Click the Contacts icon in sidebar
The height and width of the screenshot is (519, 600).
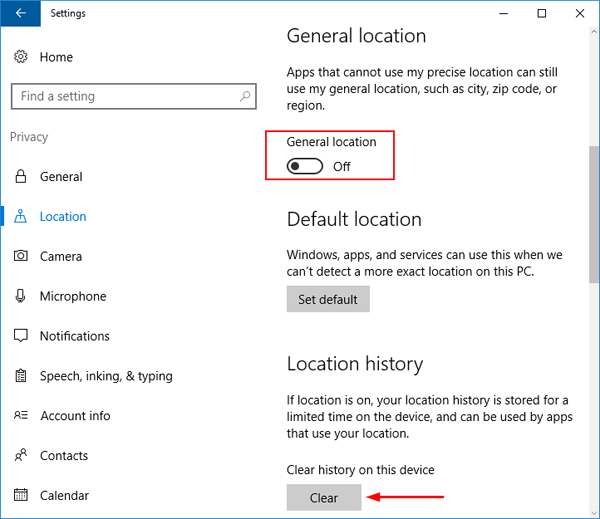[21, 456]
